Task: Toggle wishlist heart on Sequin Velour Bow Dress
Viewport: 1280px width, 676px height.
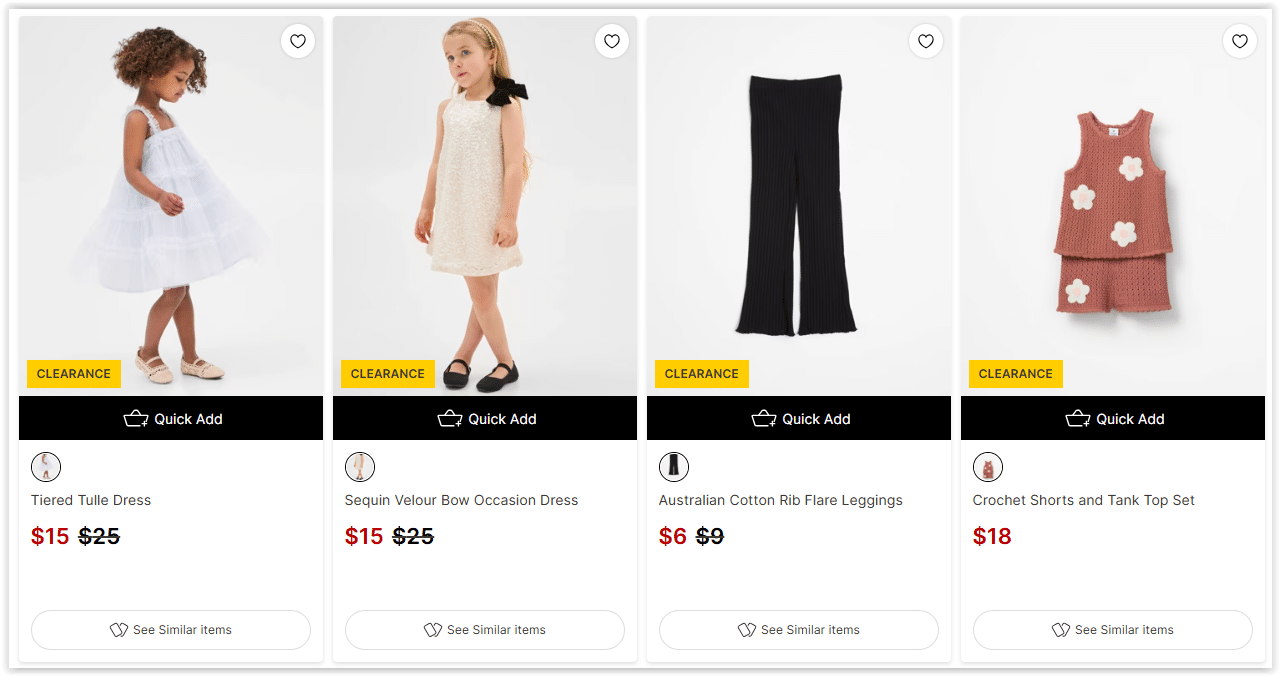Action: [x=612, y=41]
